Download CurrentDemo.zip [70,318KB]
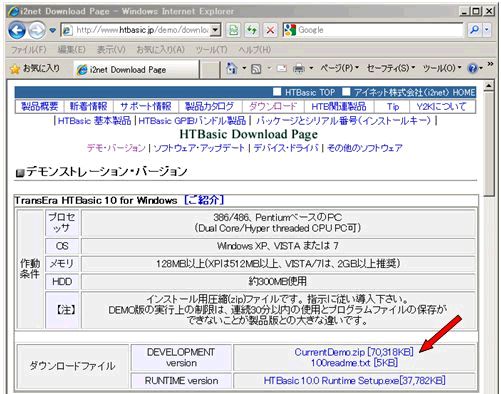The image size is (501, 394). click(354, 352)
